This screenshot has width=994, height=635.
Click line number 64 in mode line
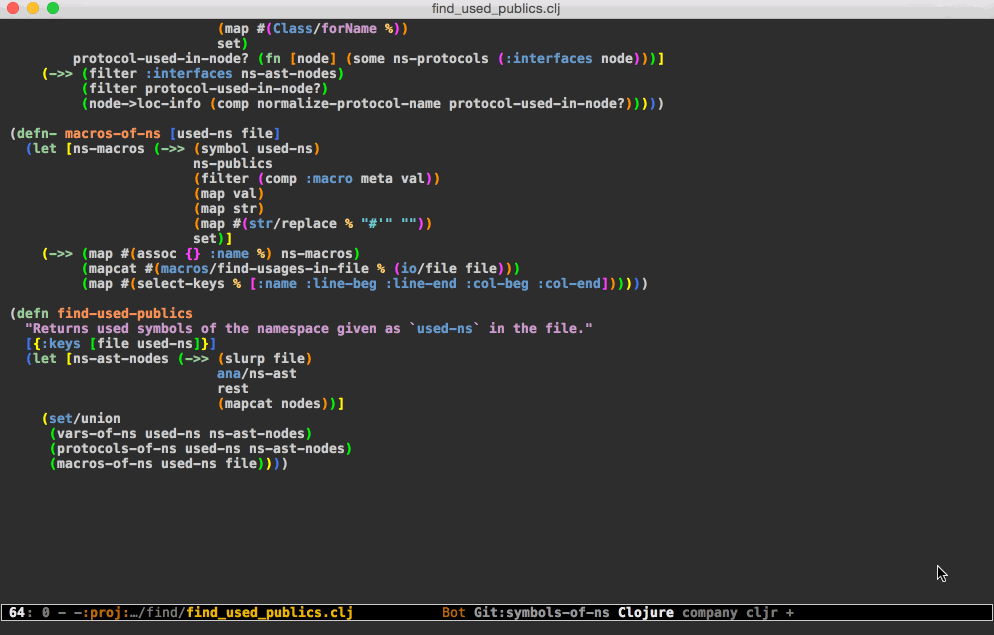click(x=17, y=612)
